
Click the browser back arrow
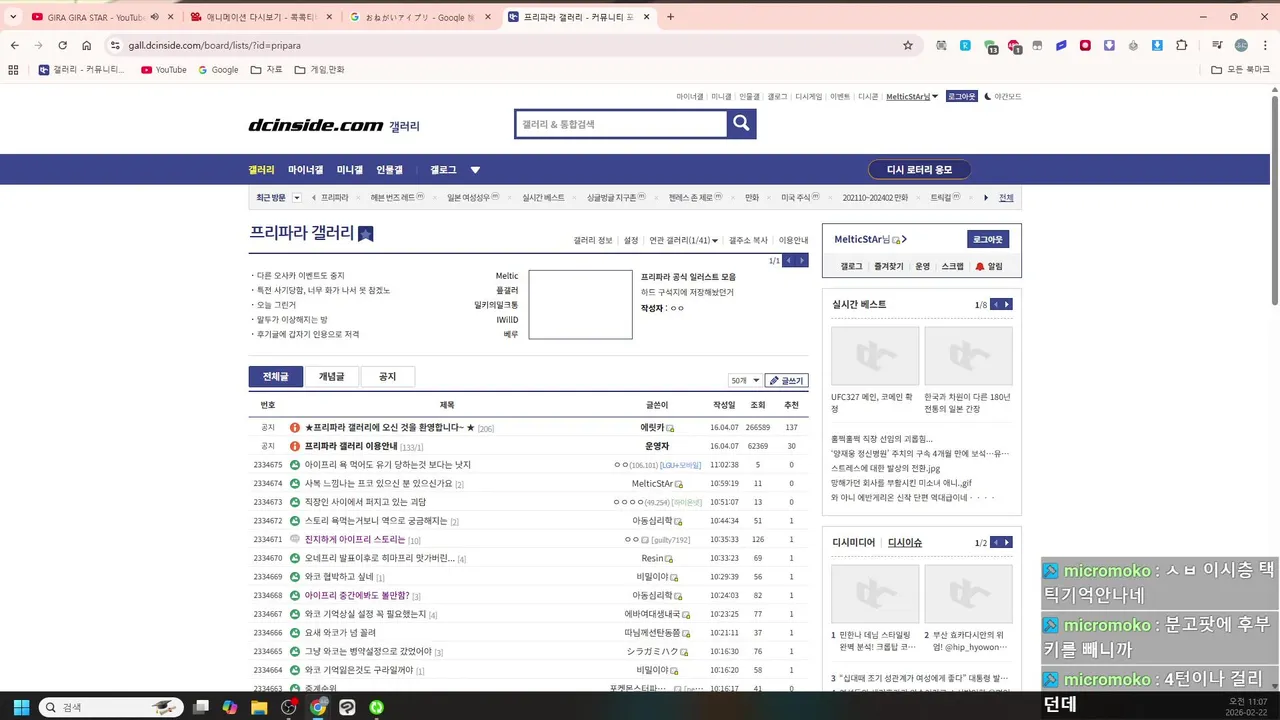click(14, 45)
